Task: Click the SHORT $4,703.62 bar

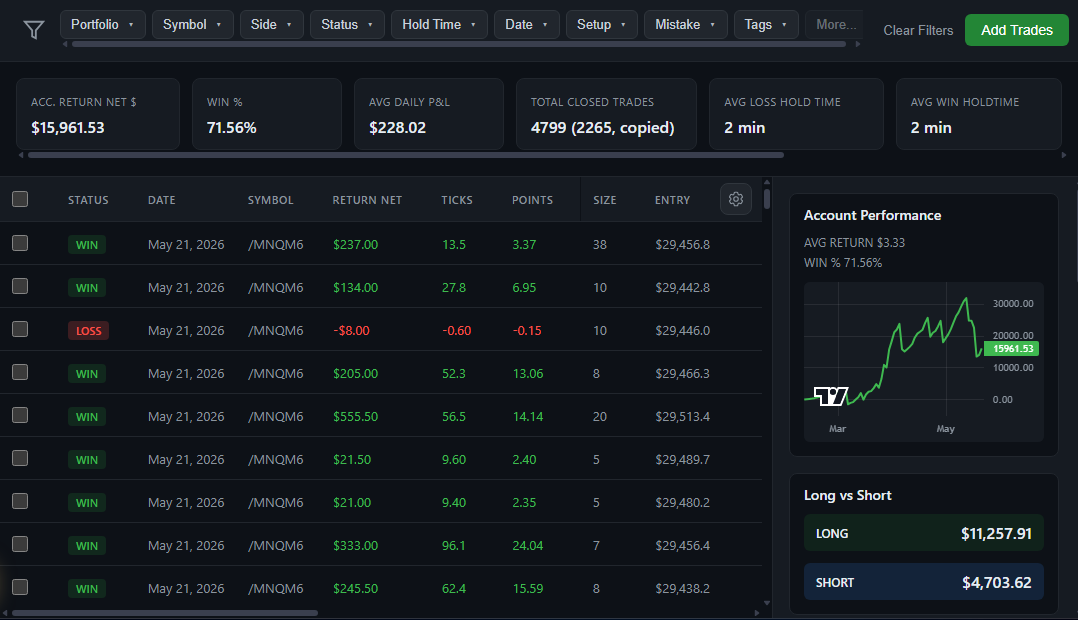Action: click(x=923, y=582)
